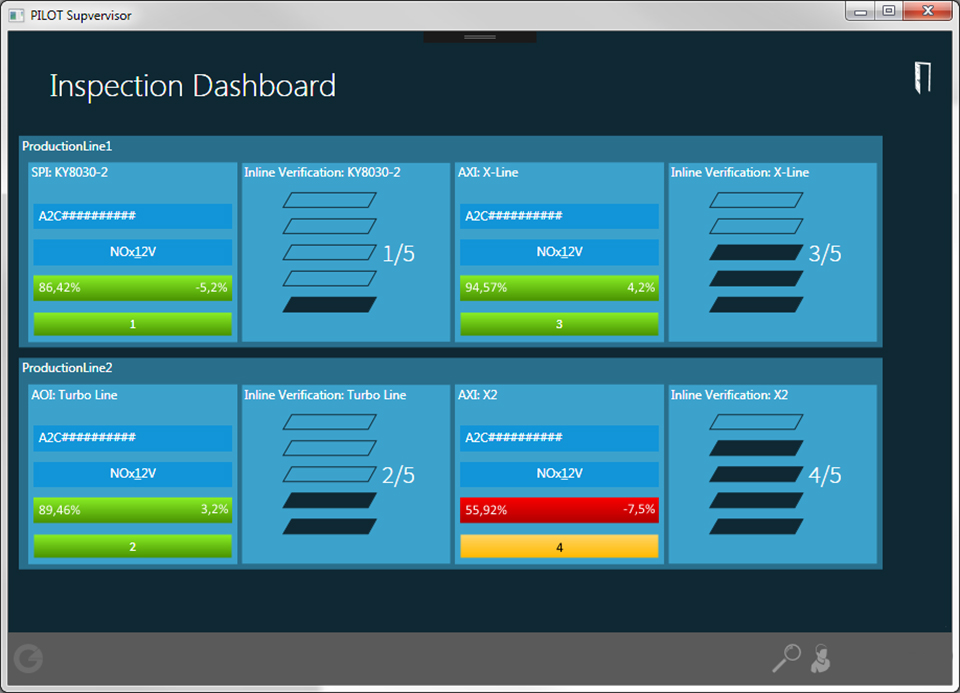Click the exit door icon
960x693 pixels.
click(922, 78)
